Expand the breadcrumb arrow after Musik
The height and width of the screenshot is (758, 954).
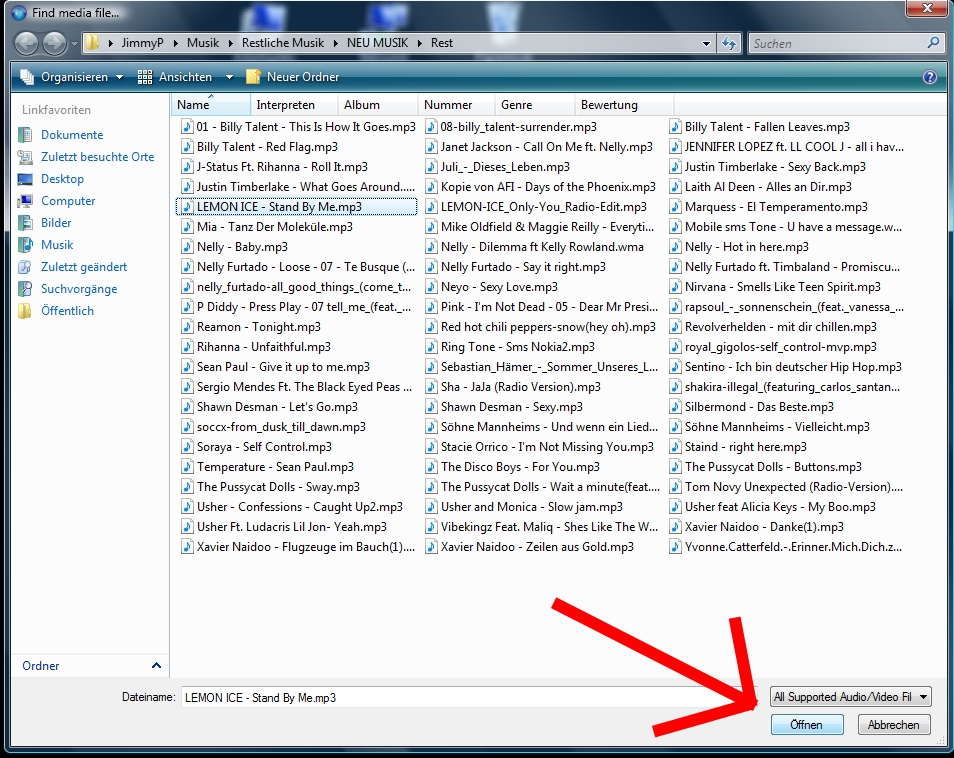[x=231, y=43]
